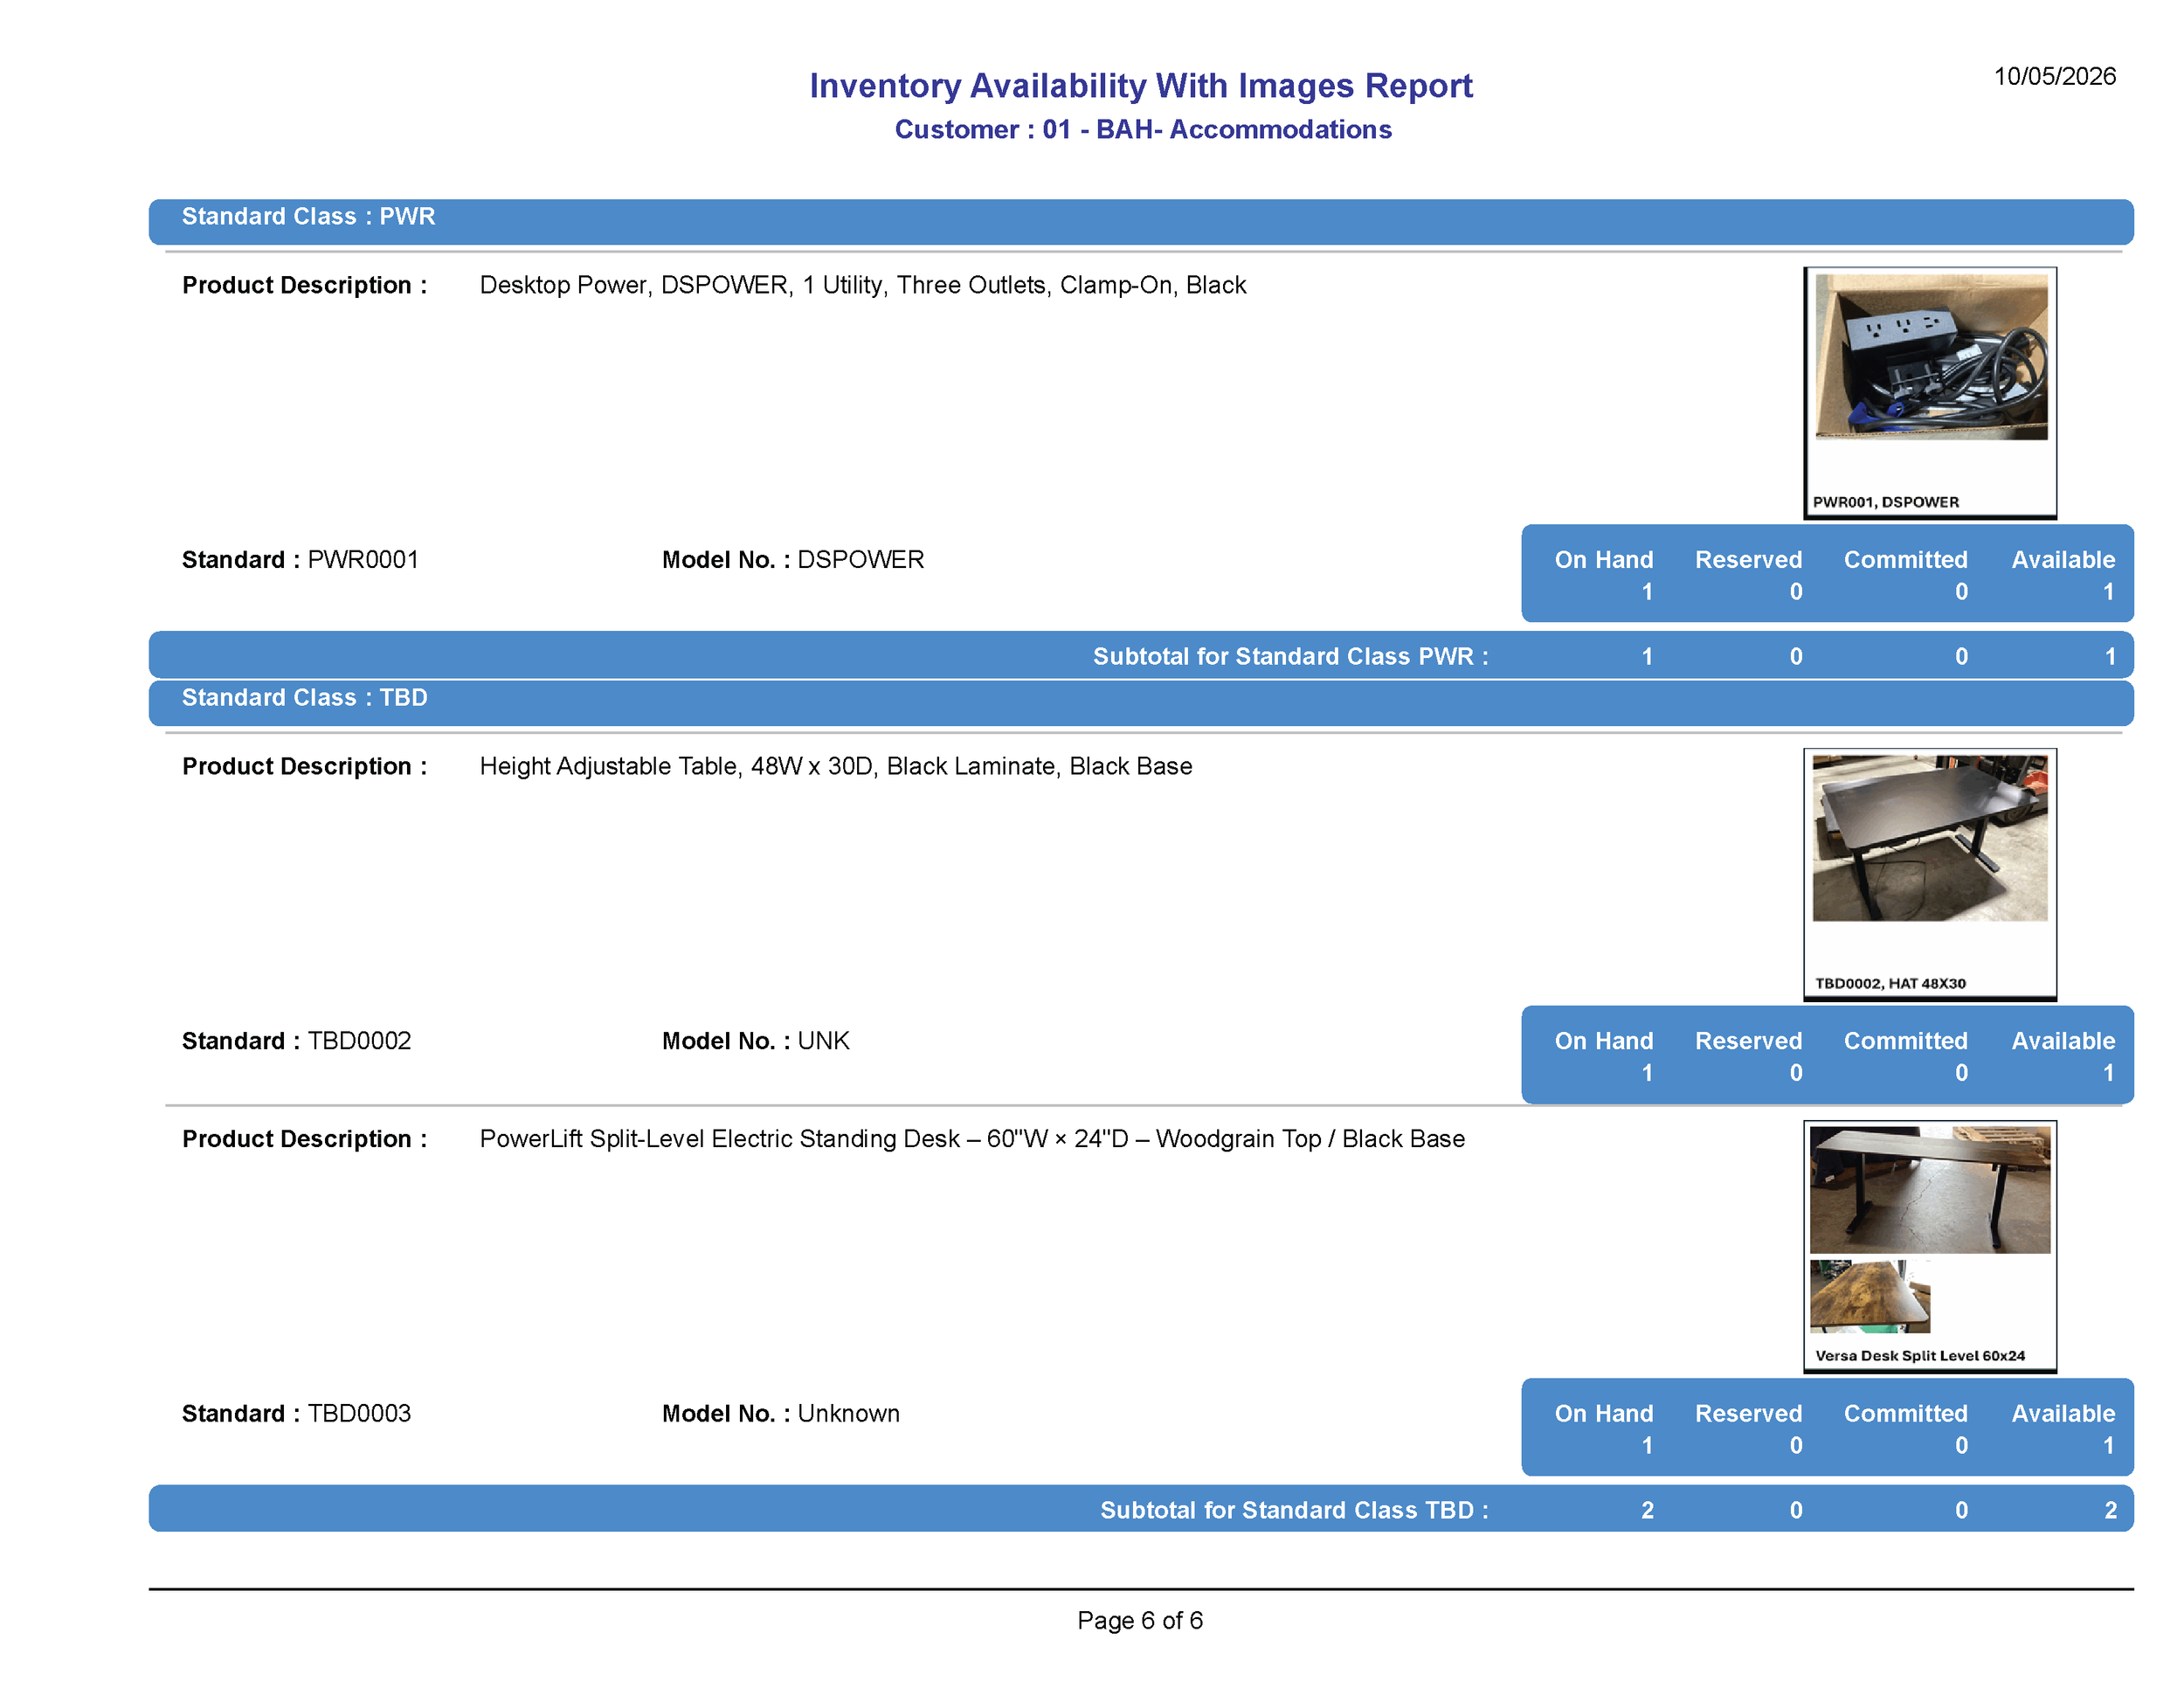Viewport: 2184px width, 1688px height.
Task: Click the report title 'Inventory Availability With Images Report'
Action: (x=1140, y=86)
